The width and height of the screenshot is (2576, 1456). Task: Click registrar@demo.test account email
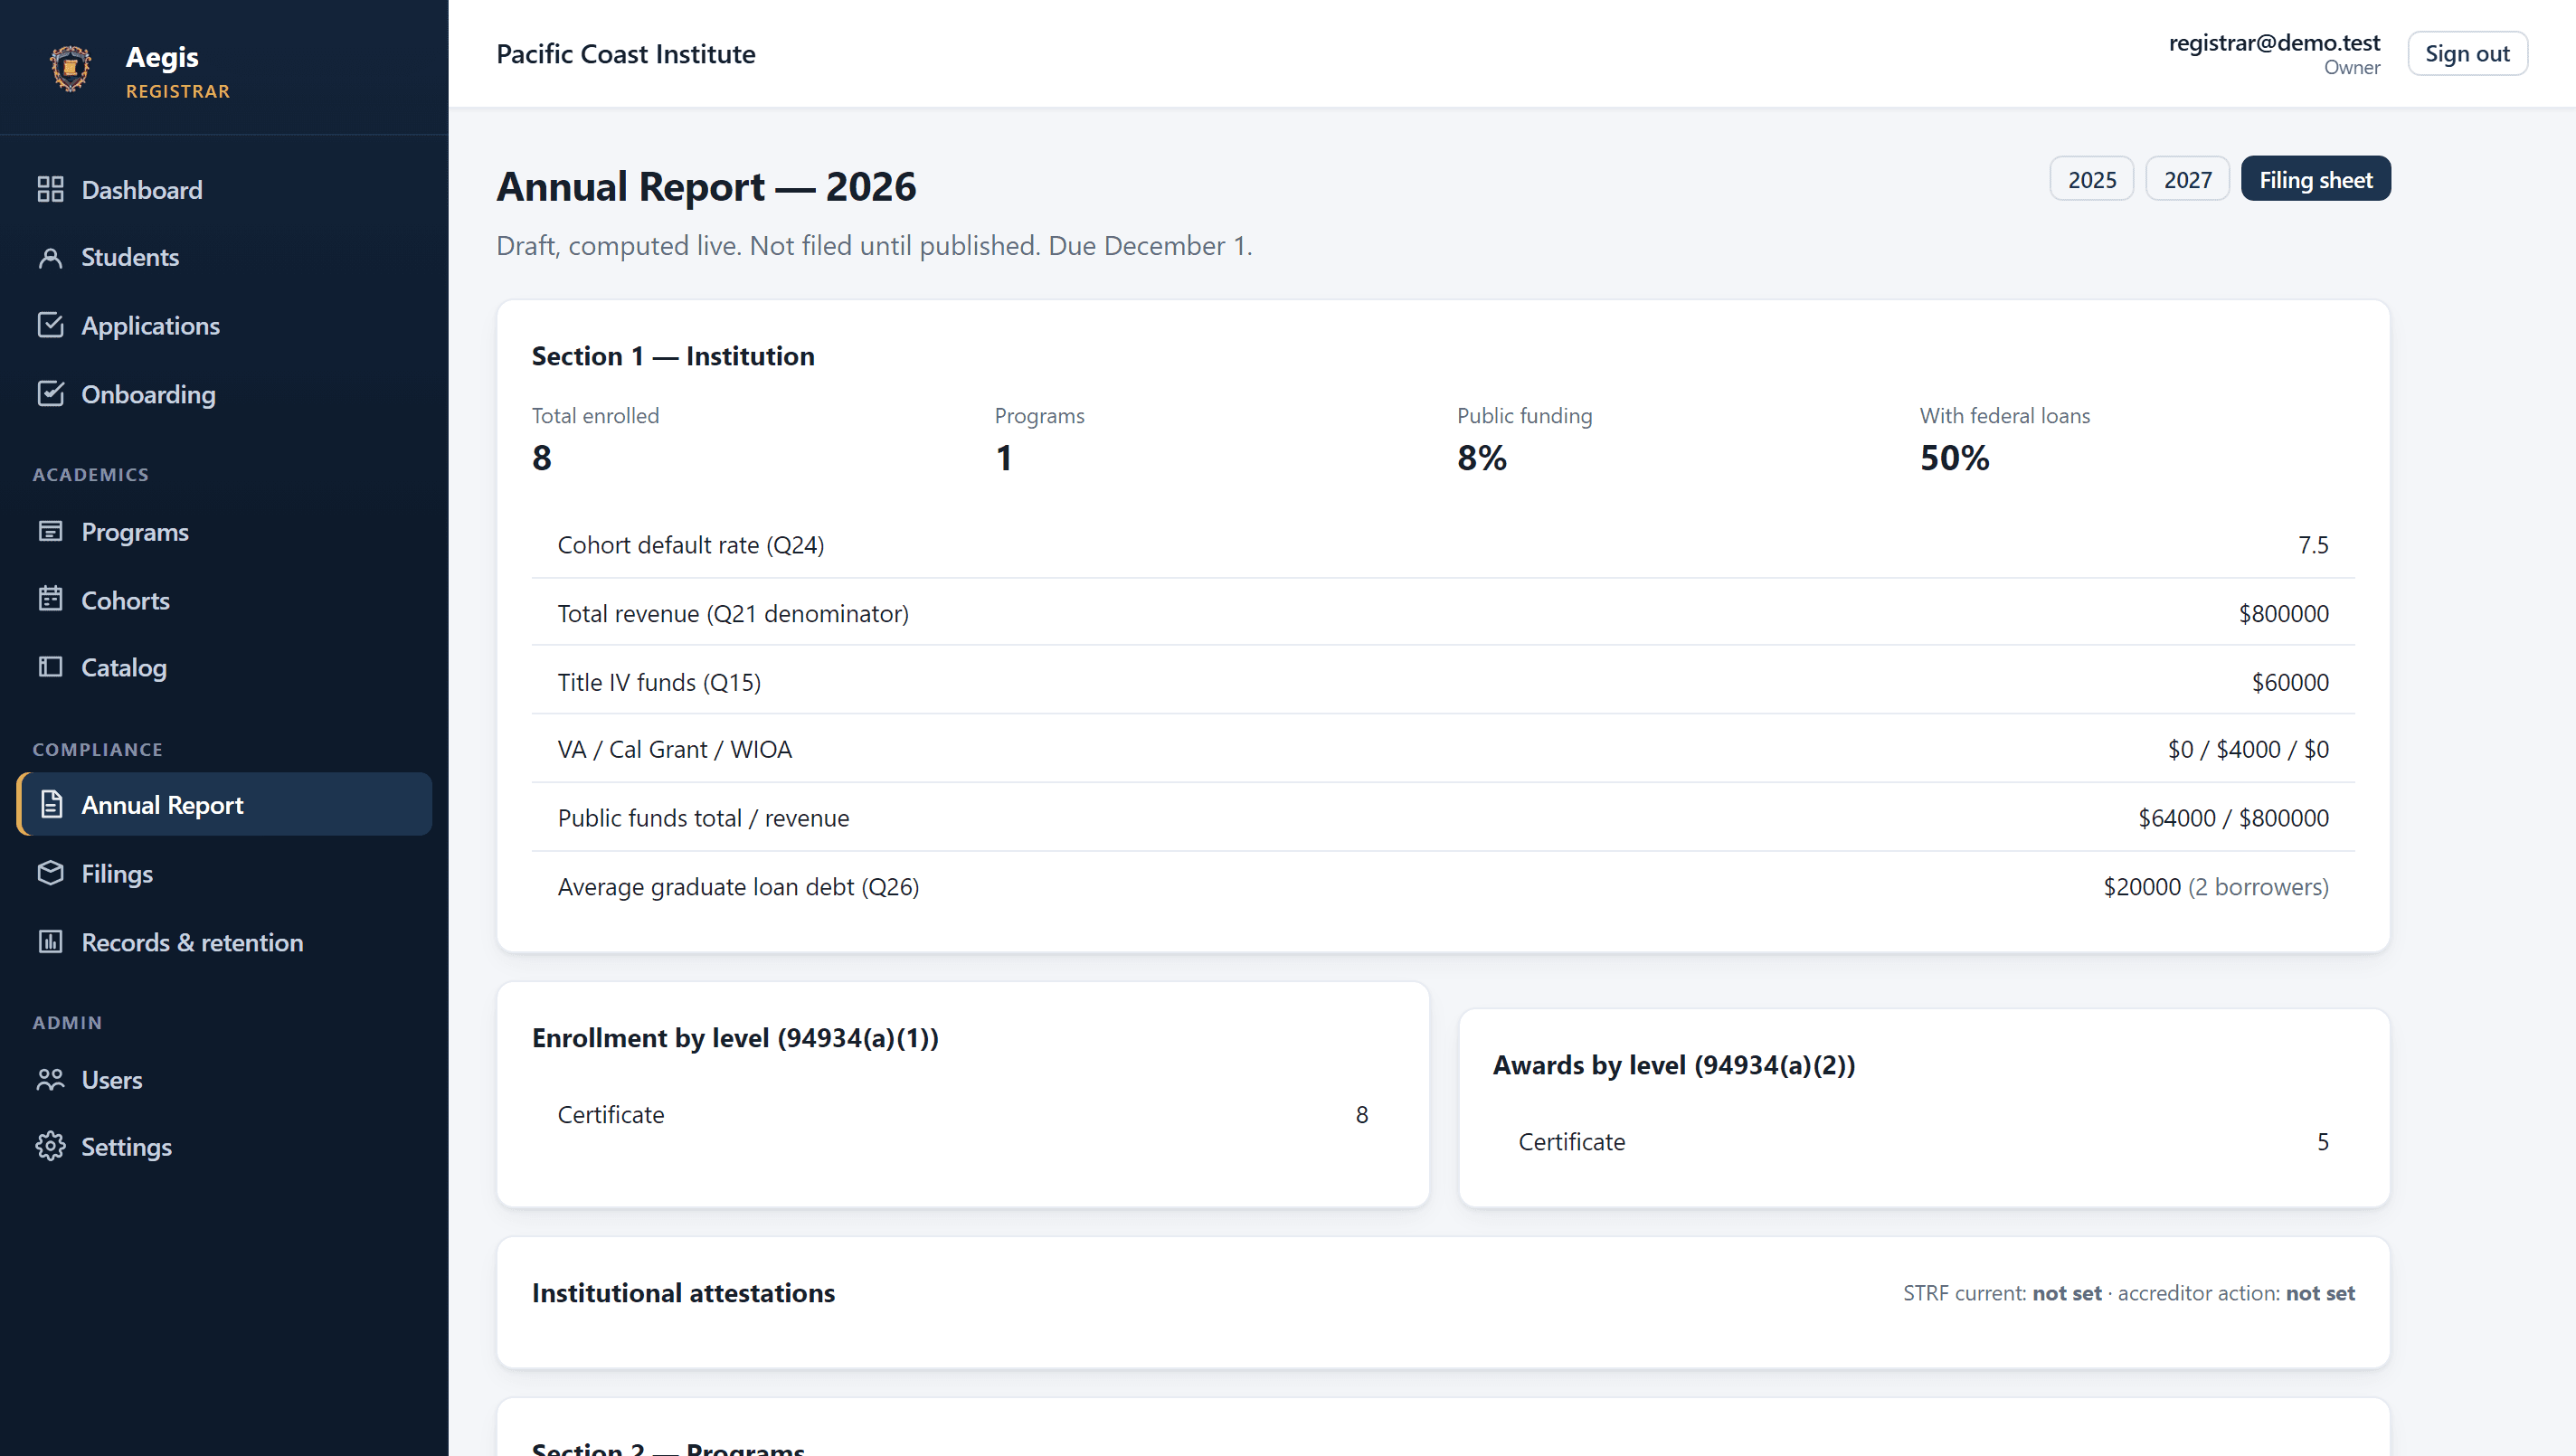(2274, 42)
